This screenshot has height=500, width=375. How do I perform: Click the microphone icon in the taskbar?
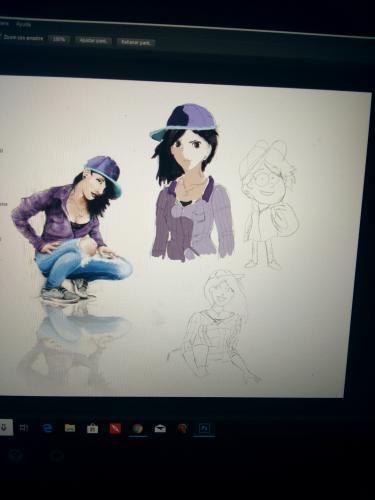pos(6,427)
